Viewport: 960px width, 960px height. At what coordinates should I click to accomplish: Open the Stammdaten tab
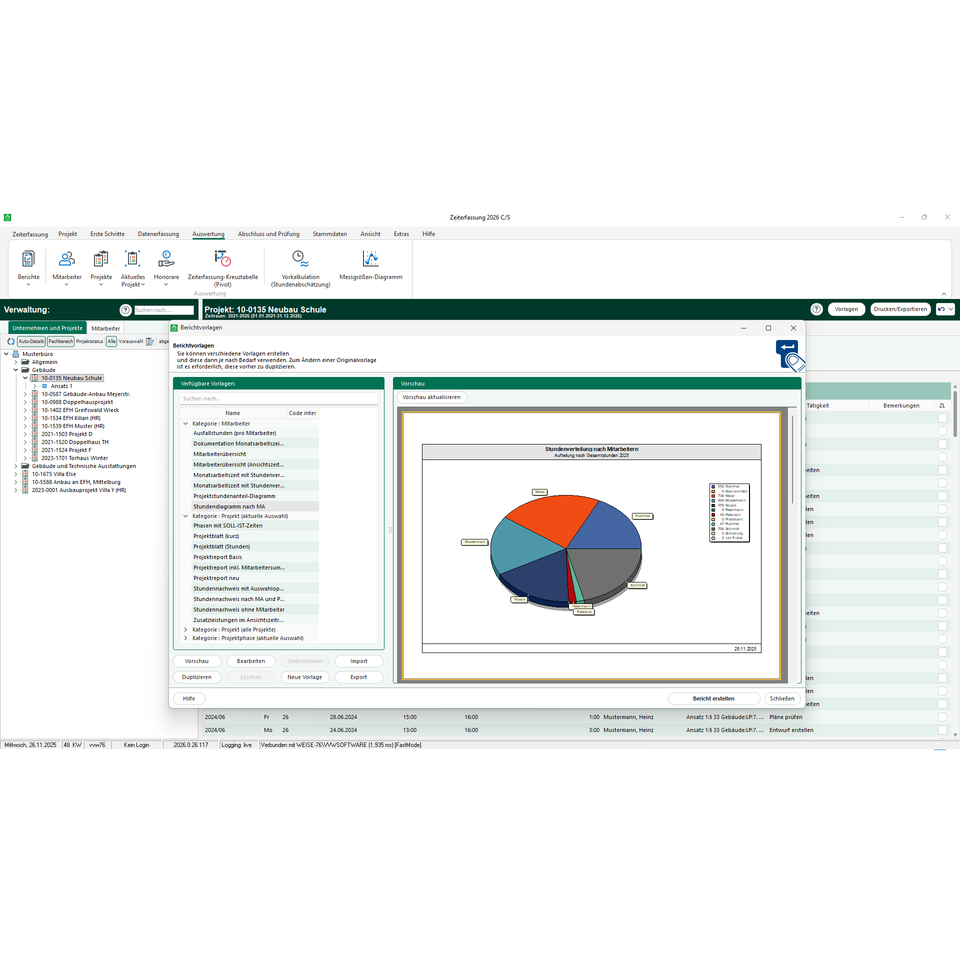click(329, 234)
